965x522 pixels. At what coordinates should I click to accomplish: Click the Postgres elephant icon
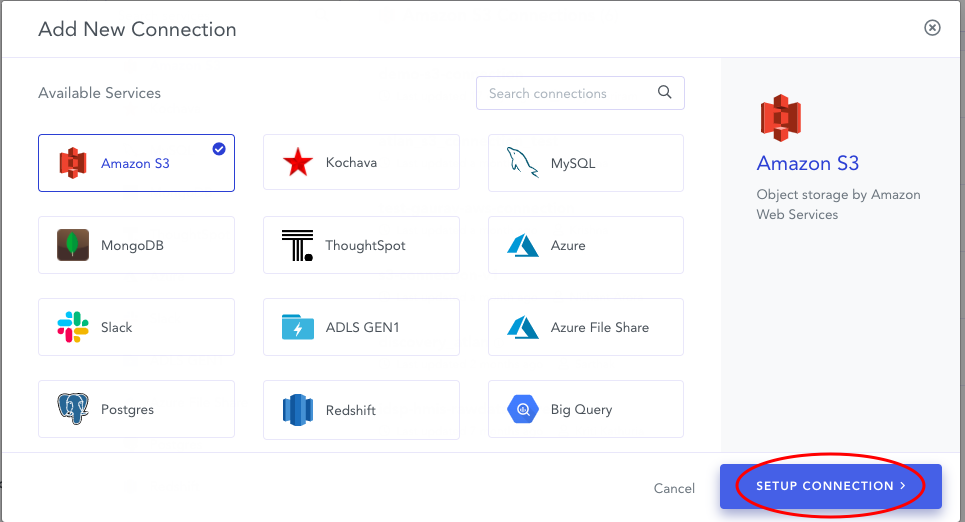pyautogui.click(x=73, y=409)
